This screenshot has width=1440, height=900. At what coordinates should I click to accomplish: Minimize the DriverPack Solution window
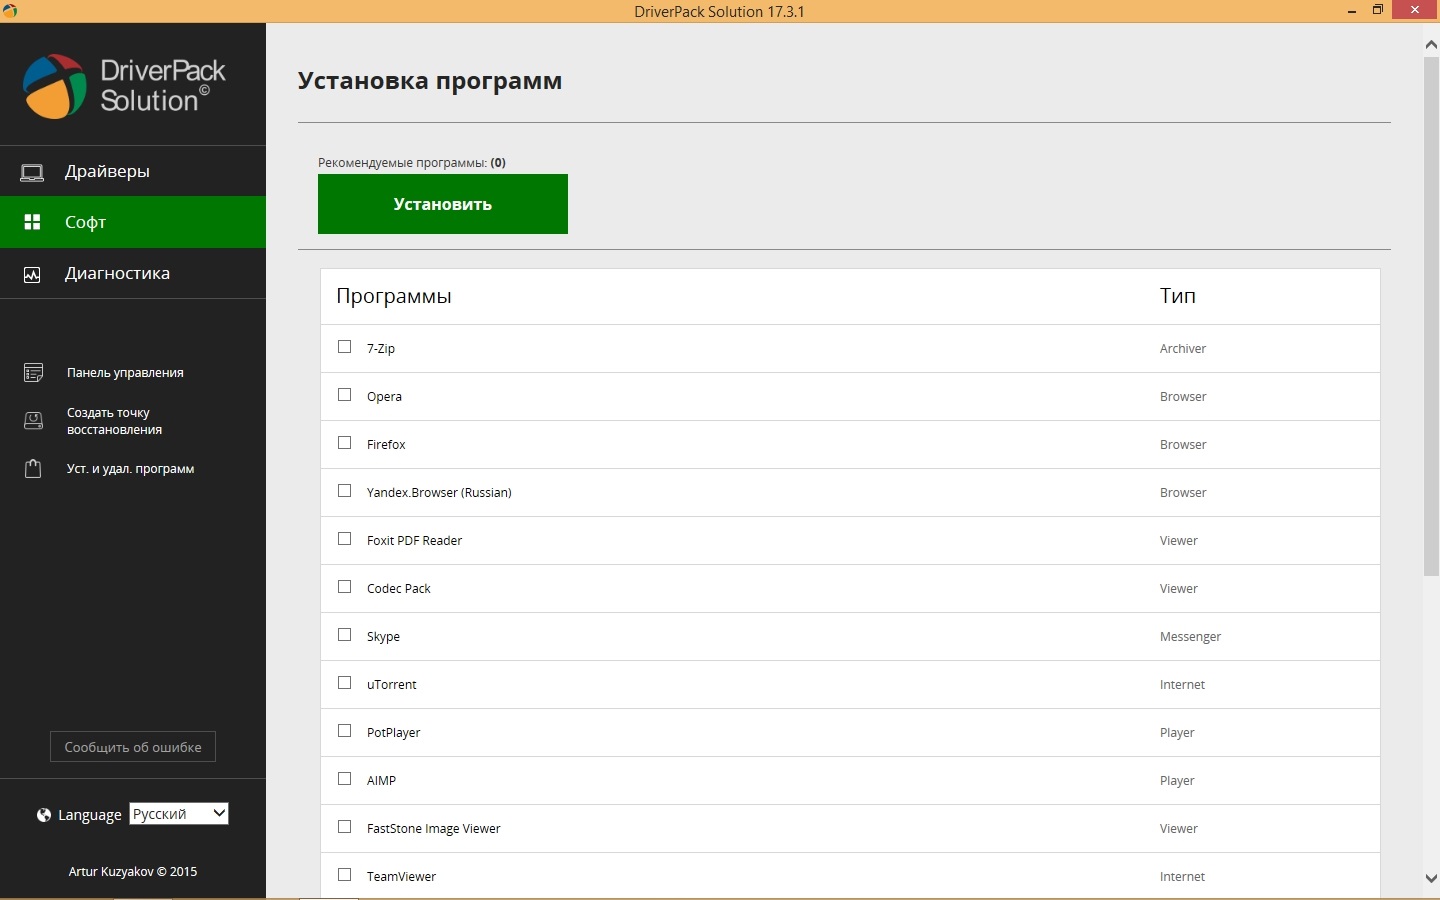pyautogui.click(x=1352, y=11)
